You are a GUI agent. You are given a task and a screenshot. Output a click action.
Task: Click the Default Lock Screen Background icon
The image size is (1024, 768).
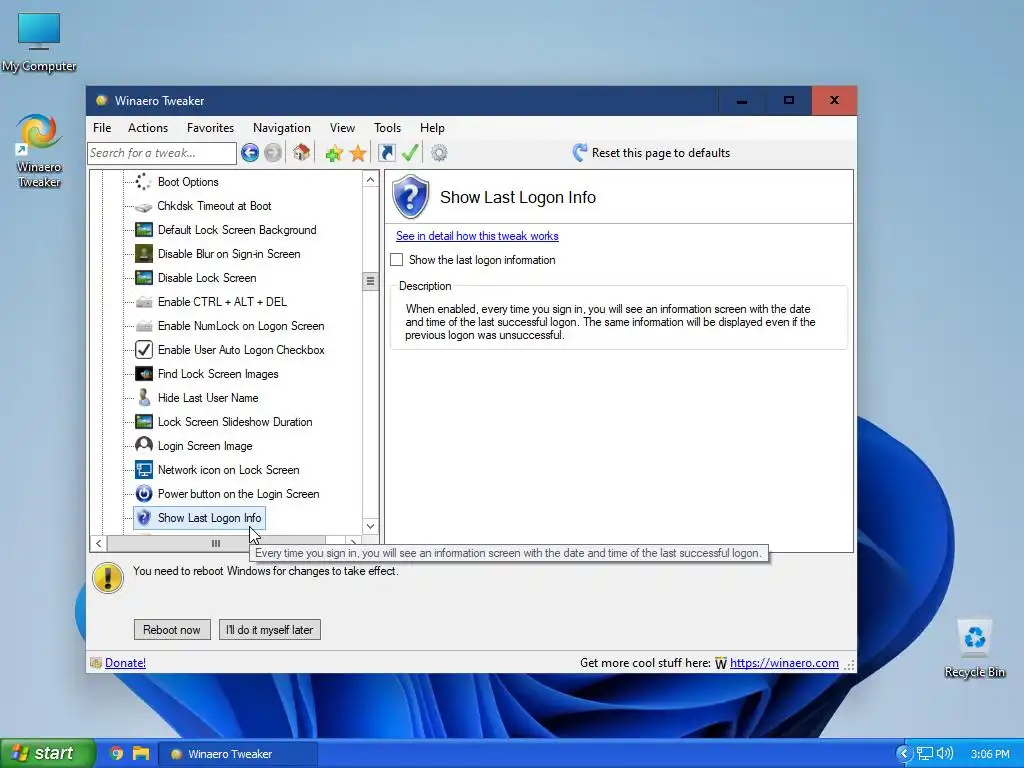pyautogui.click(x=144, y=230)
